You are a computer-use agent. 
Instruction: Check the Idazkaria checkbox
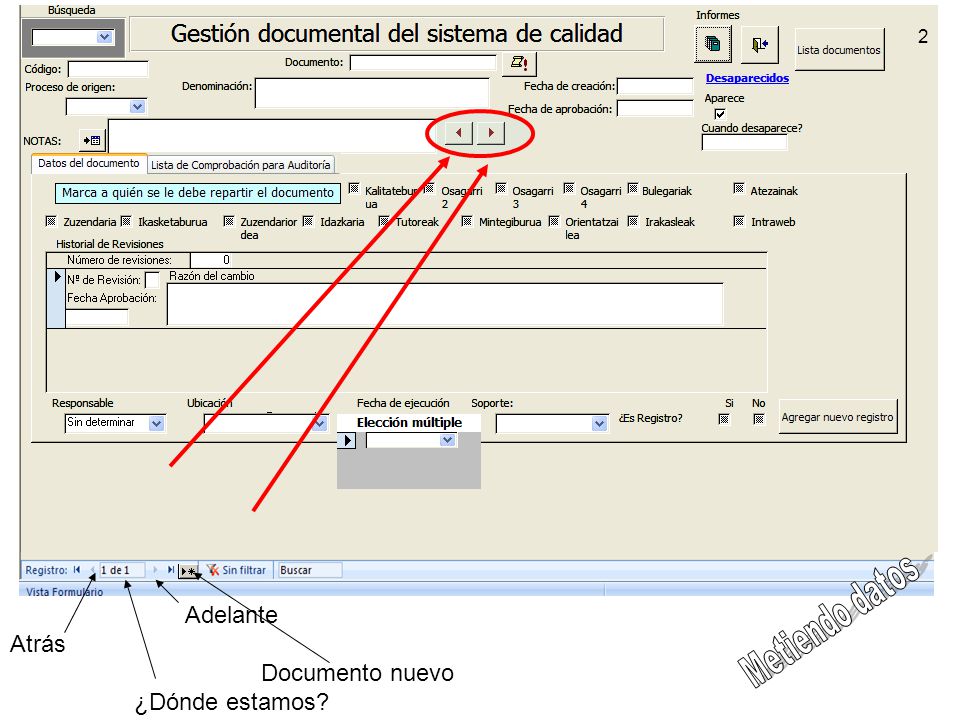coord(308,221)
